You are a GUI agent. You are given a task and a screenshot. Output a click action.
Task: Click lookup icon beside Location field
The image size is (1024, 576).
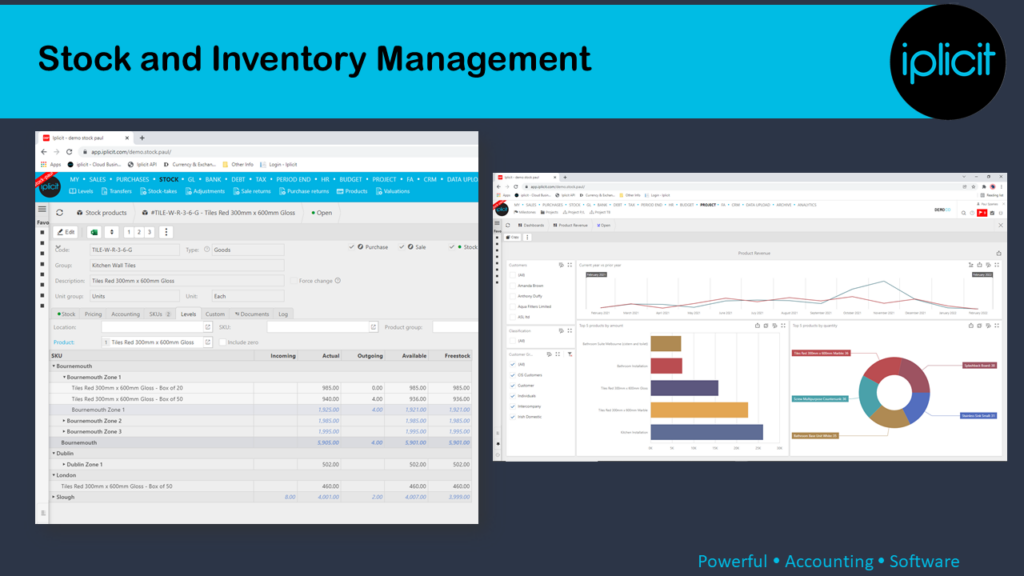[x=208, y=327]
